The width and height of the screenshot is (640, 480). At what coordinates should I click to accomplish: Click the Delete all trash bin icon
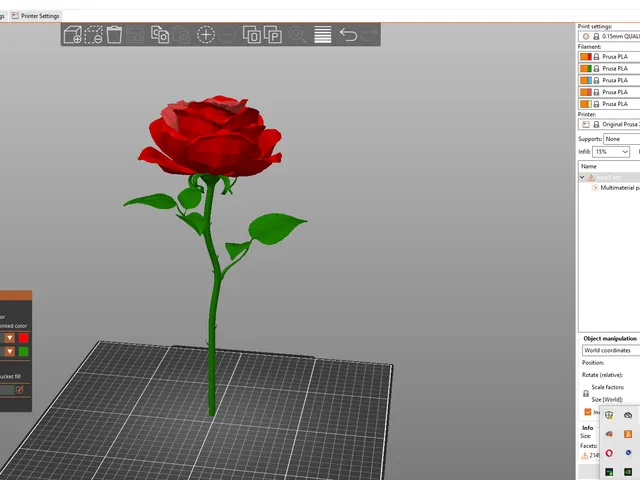(x=114, y=35)
